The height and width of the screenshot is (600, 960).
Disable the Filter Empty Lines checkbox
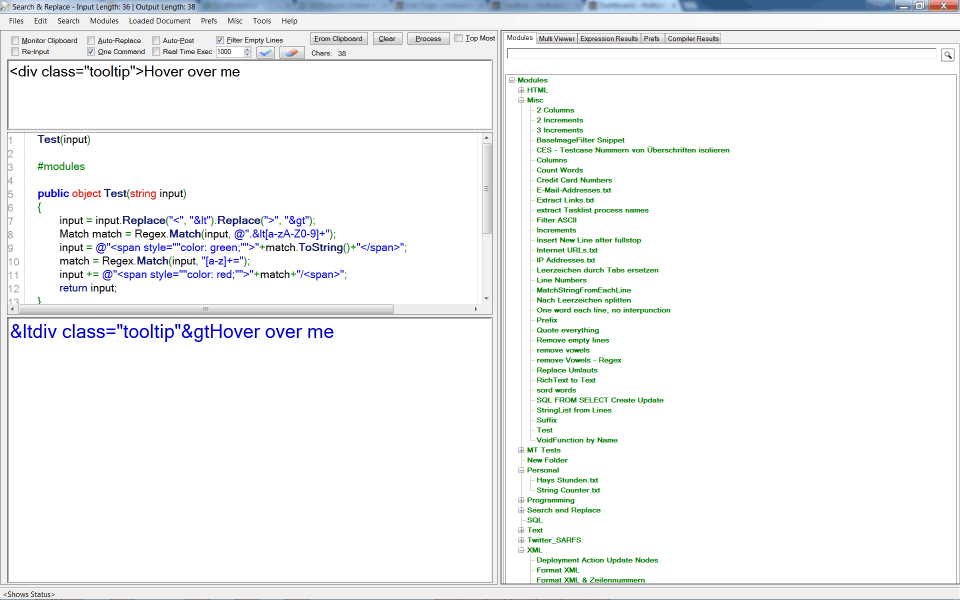tap(220, 40)
